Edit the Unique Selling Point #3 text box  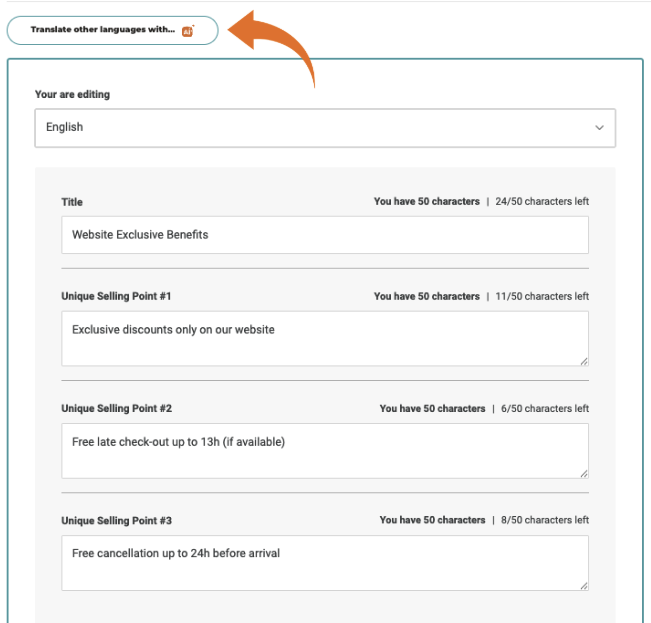324,562
